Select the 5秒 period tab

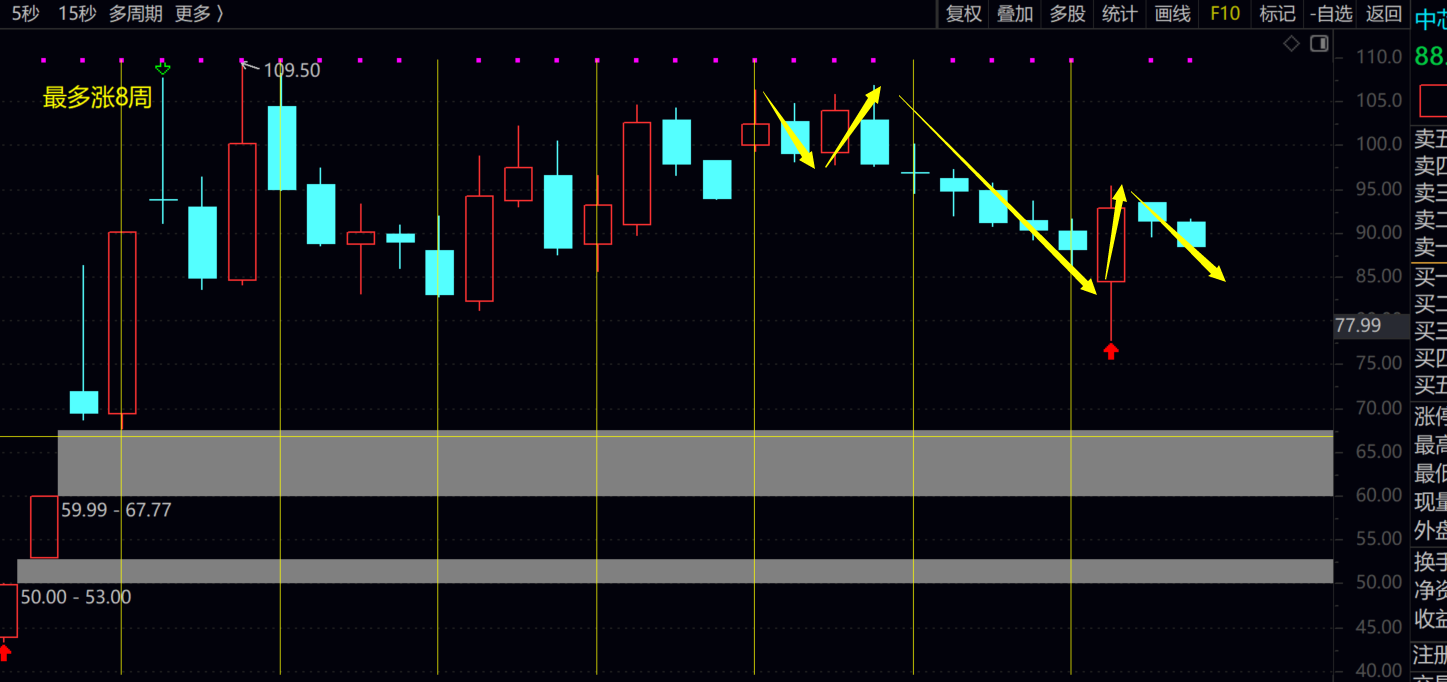click(x=25, y=13)
